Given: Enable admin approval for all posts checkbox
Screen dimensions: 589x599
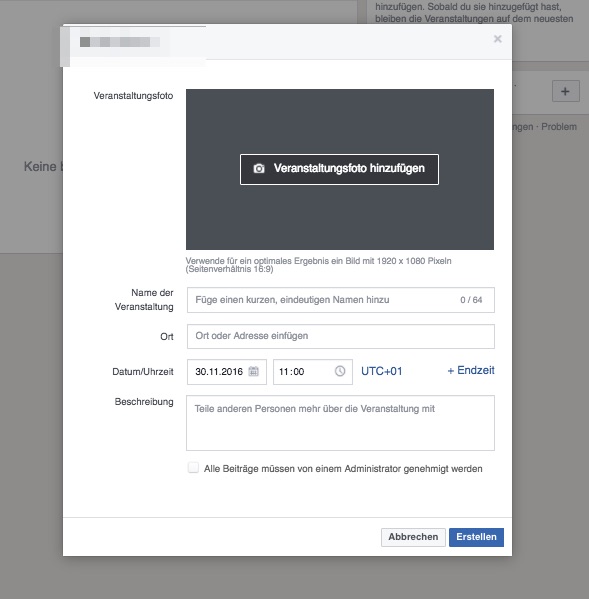Looking at the screenshot, I should pos(193,468).
